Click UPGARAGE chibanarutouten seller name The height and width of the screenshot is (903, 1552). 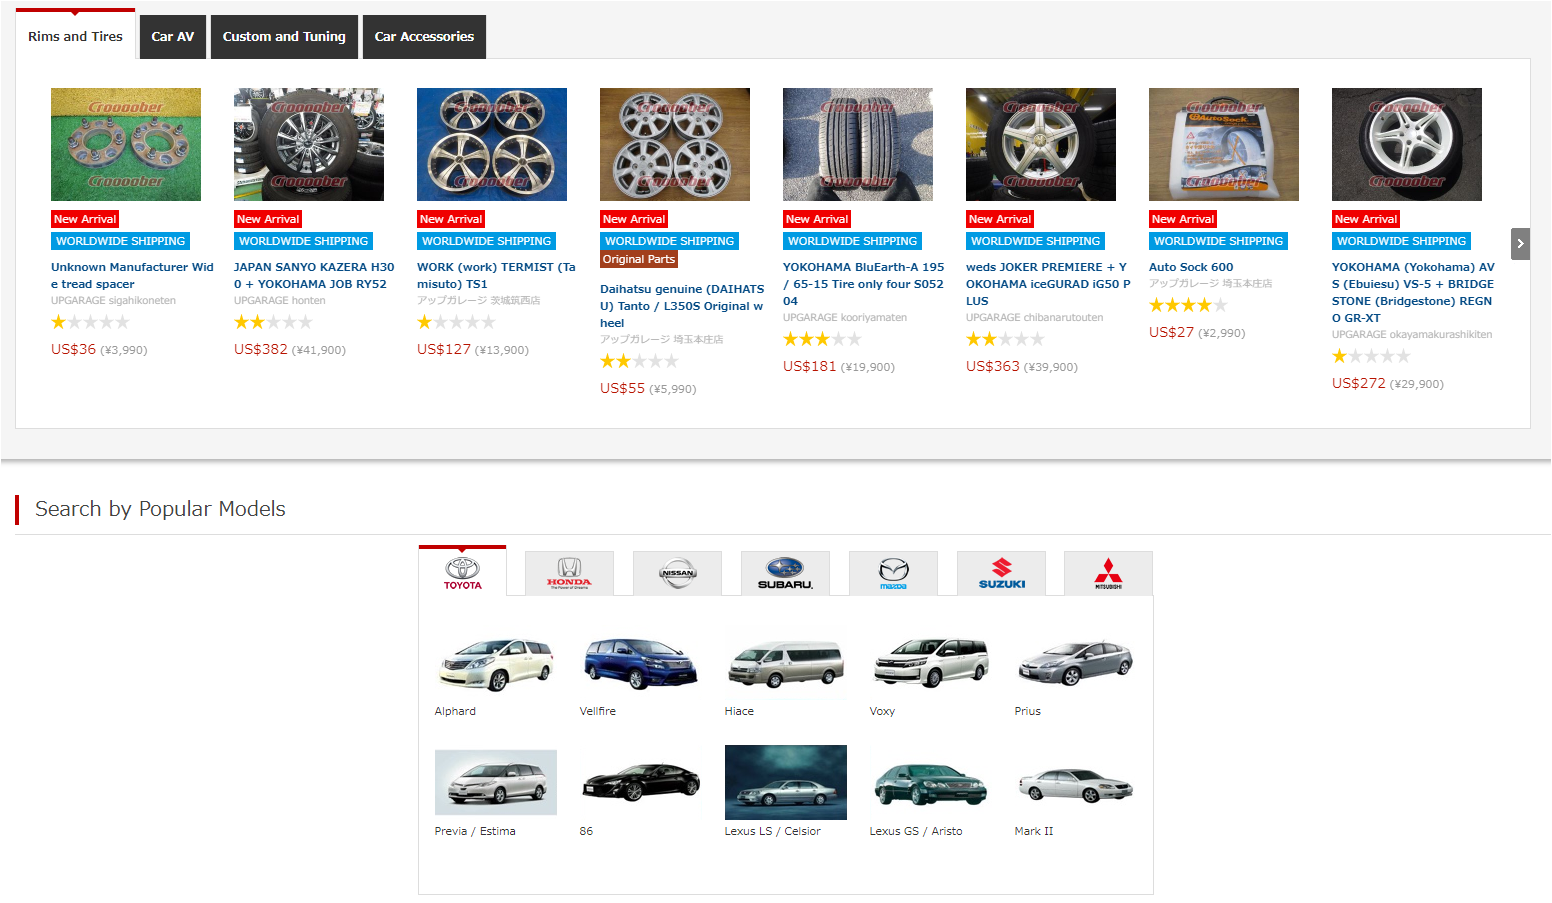[1035, 318]
